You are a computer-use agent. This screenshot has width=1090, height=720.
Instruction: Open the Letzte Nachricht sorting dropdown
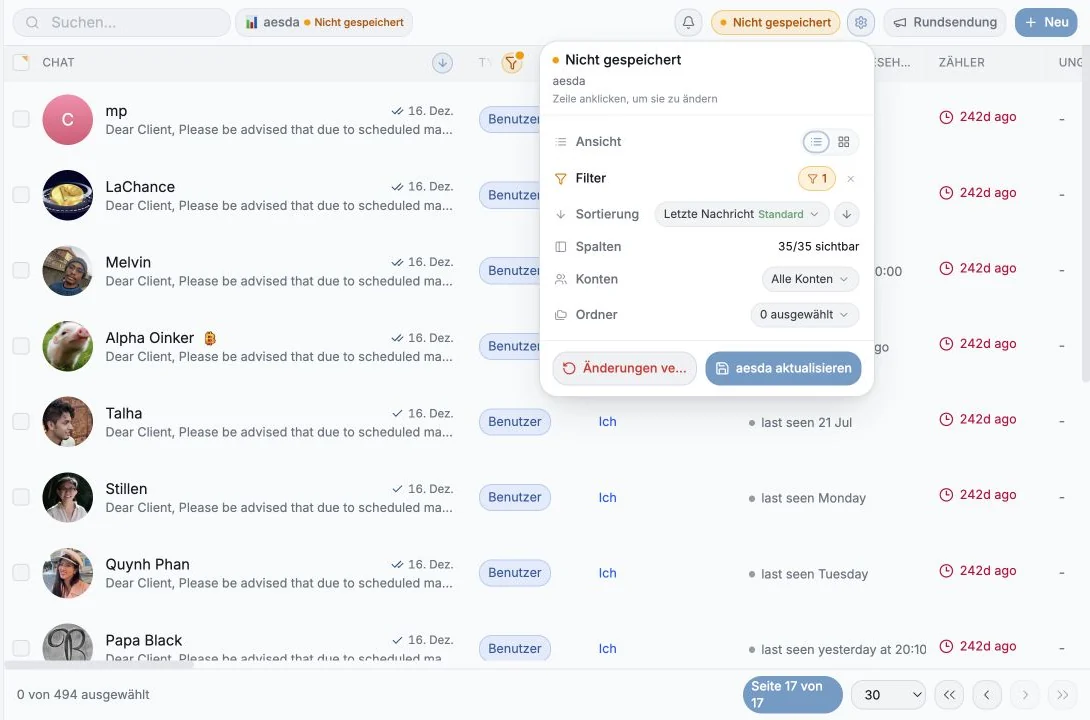(x=741, y=214)
